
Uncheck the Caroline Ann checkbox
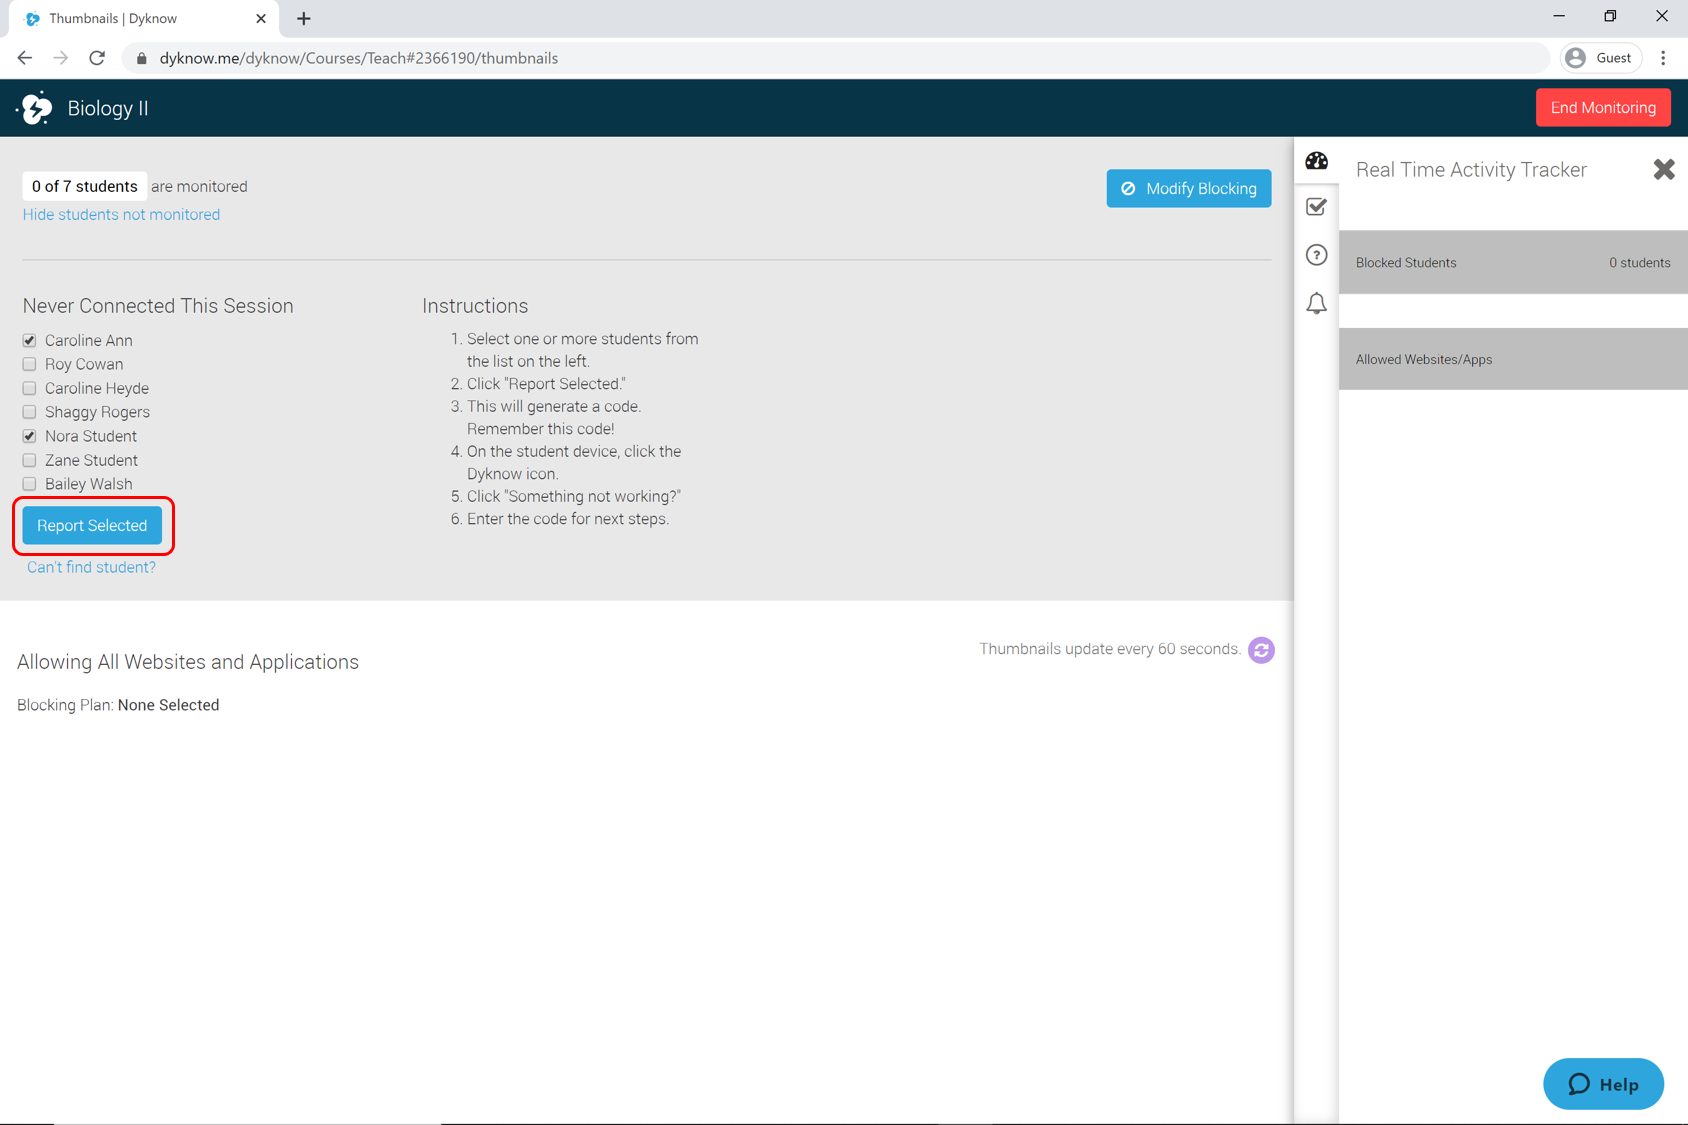click(29, 340)
